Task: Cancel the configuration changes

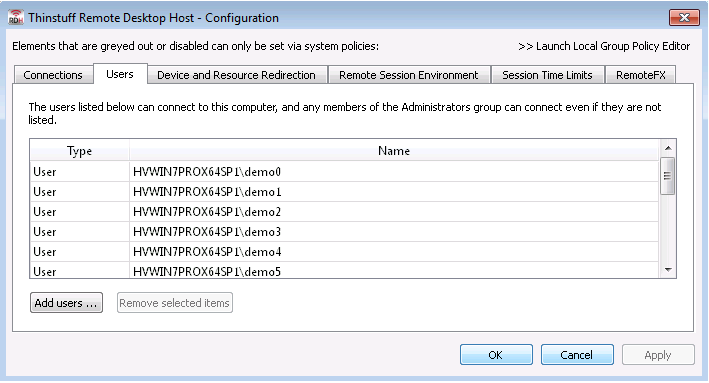Action: 577,355
